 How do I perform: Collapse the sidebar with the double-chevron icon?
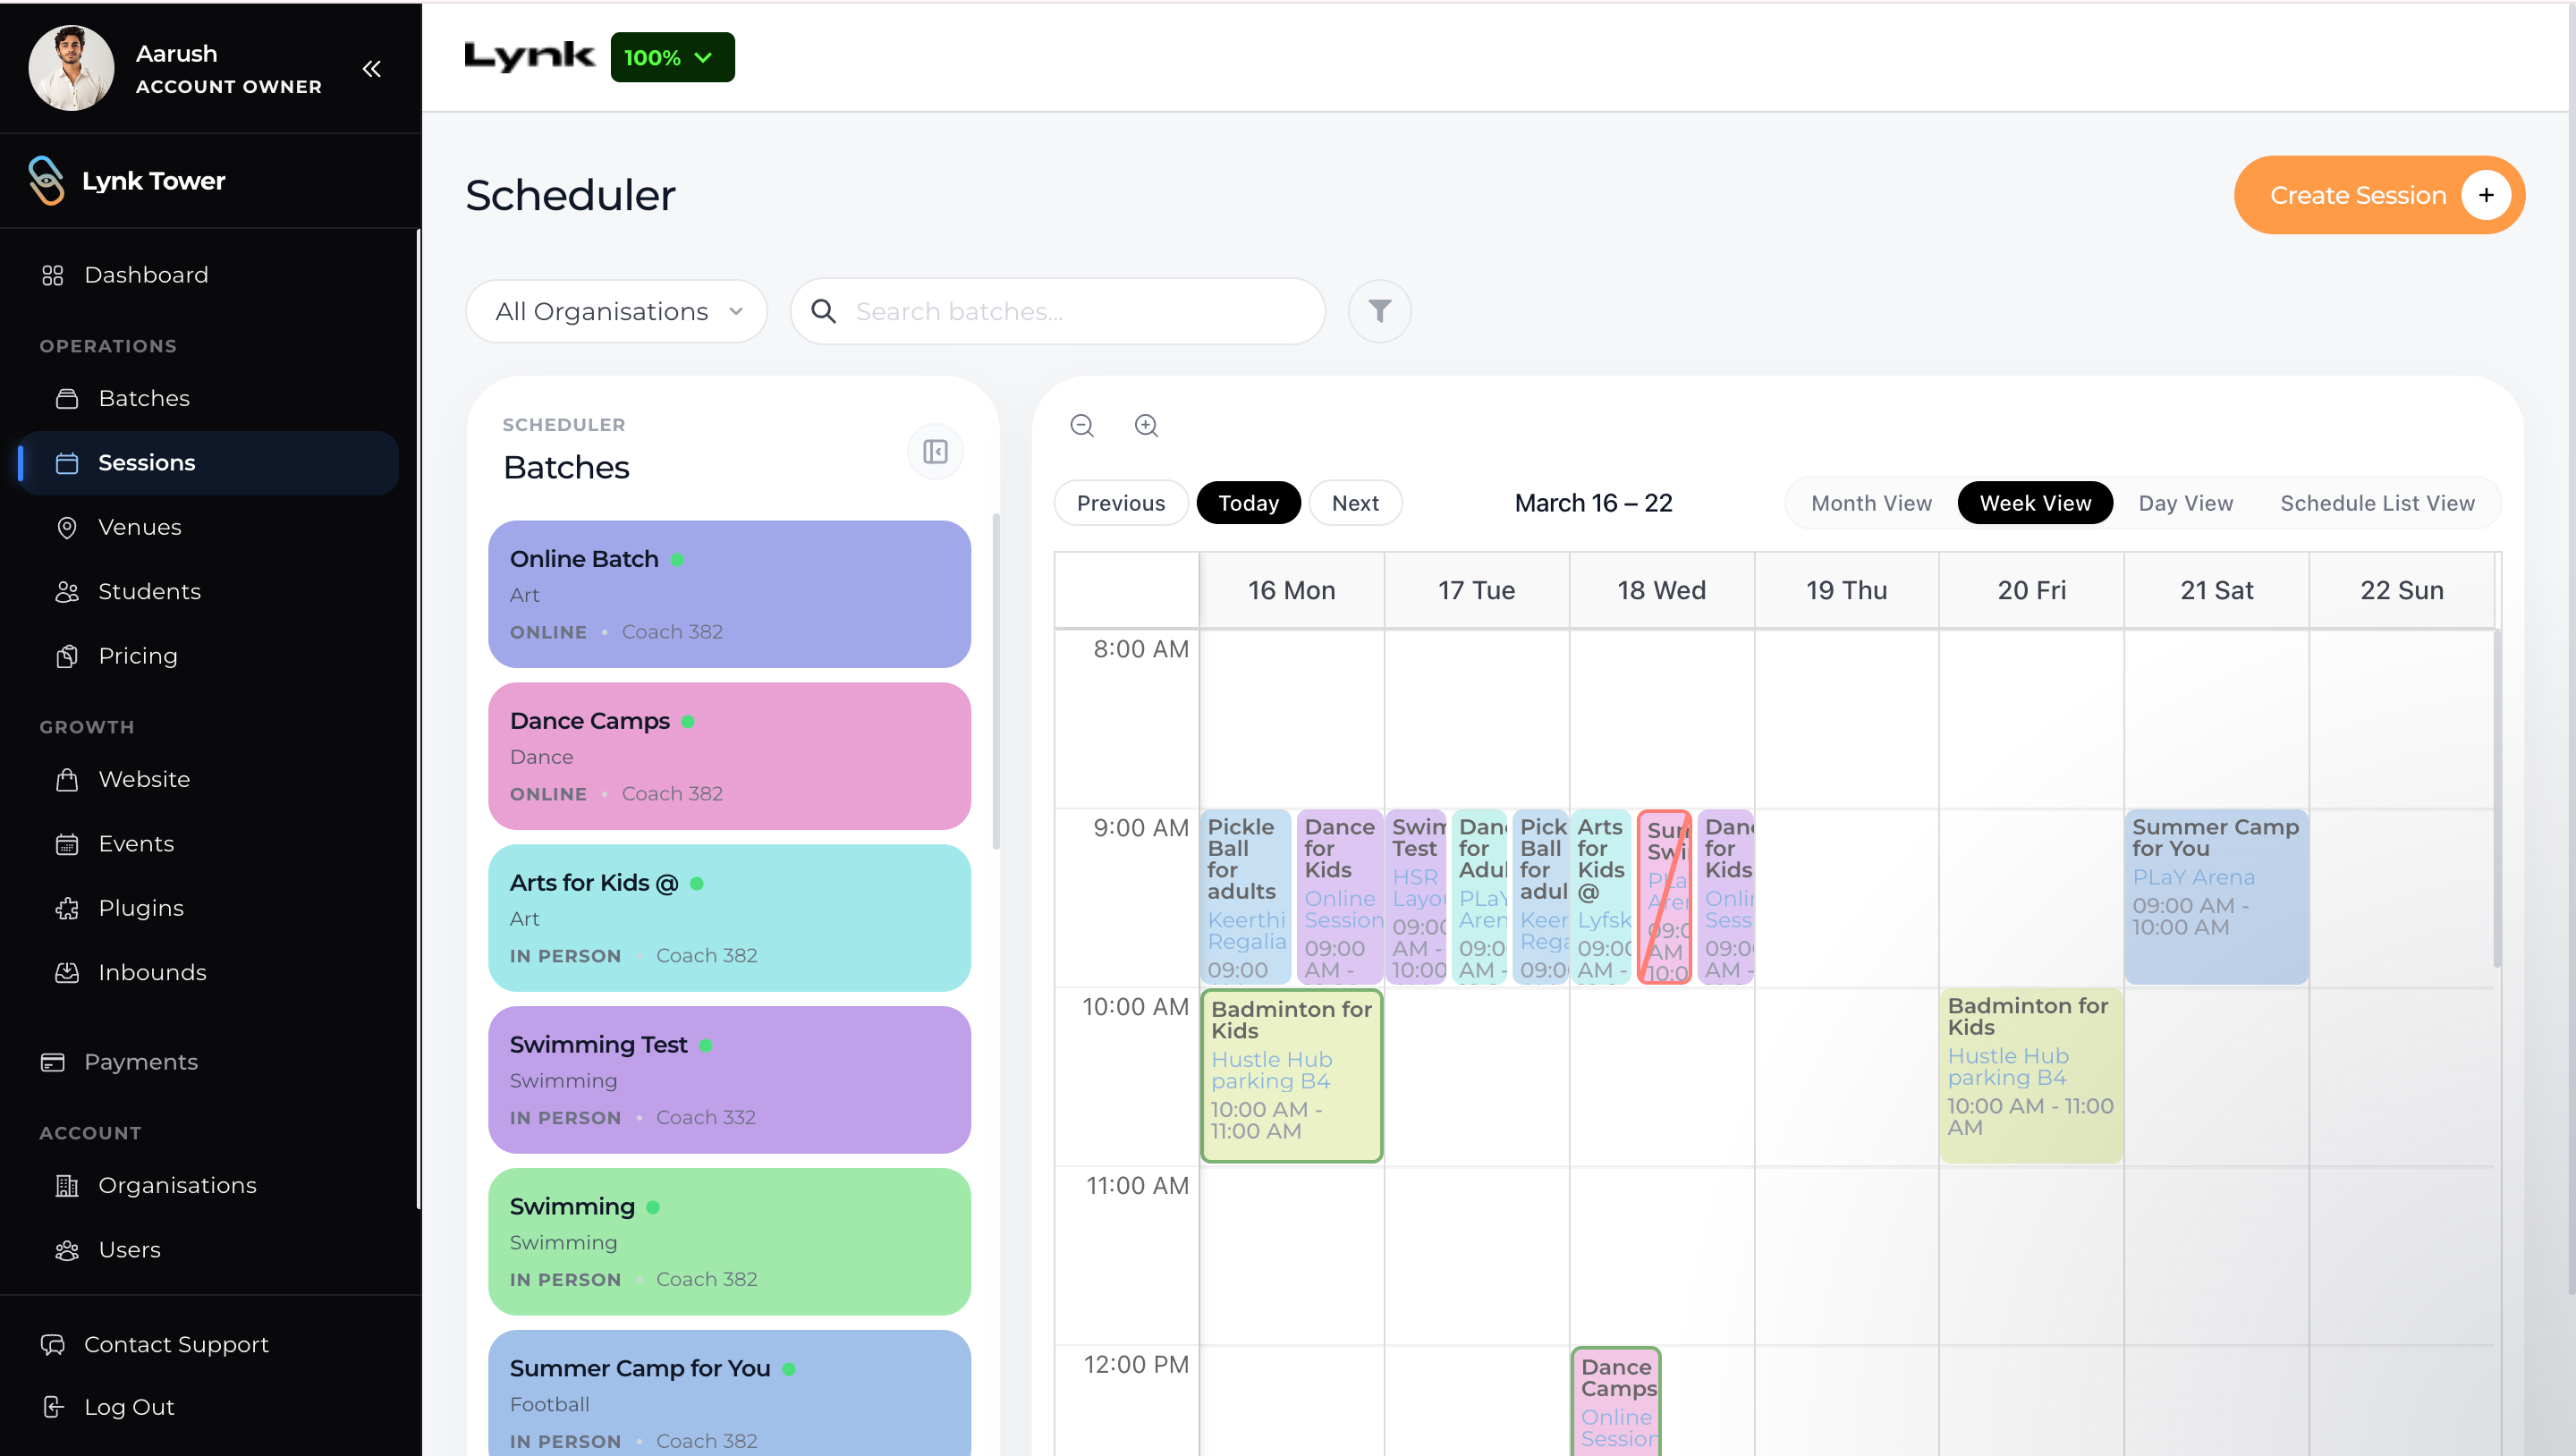pos(371,68)
